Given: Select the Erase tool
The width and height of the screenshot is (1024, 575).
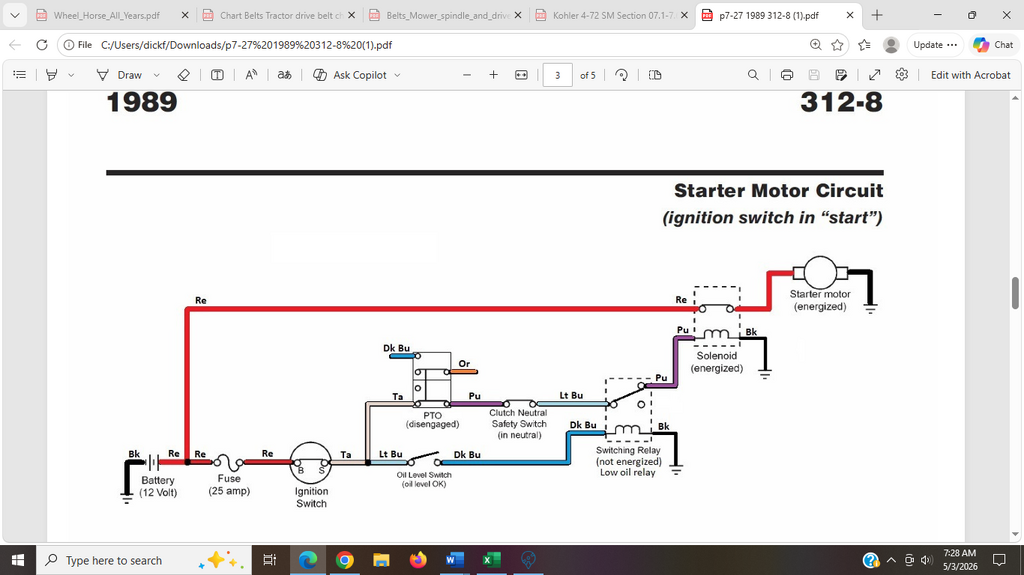Looking at the screenshot, I should [x=184, y=75].
